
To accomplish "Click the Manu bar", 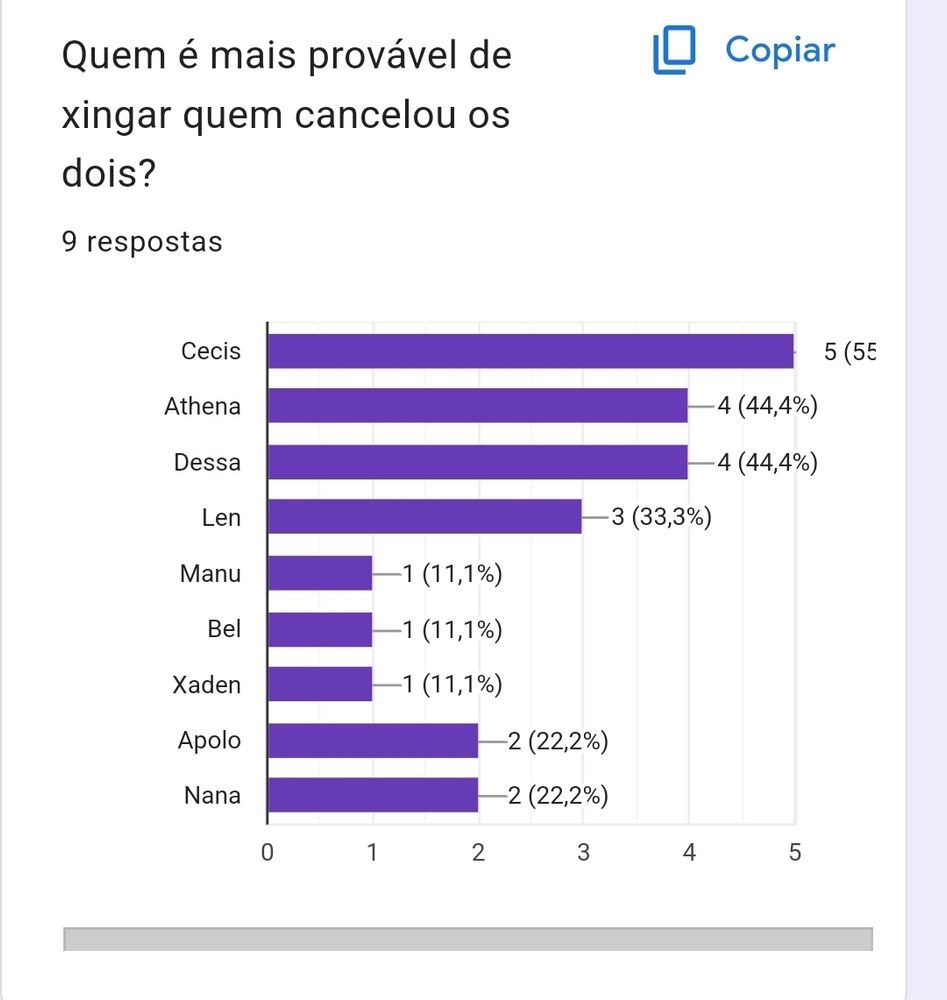I will pos(320,574).
